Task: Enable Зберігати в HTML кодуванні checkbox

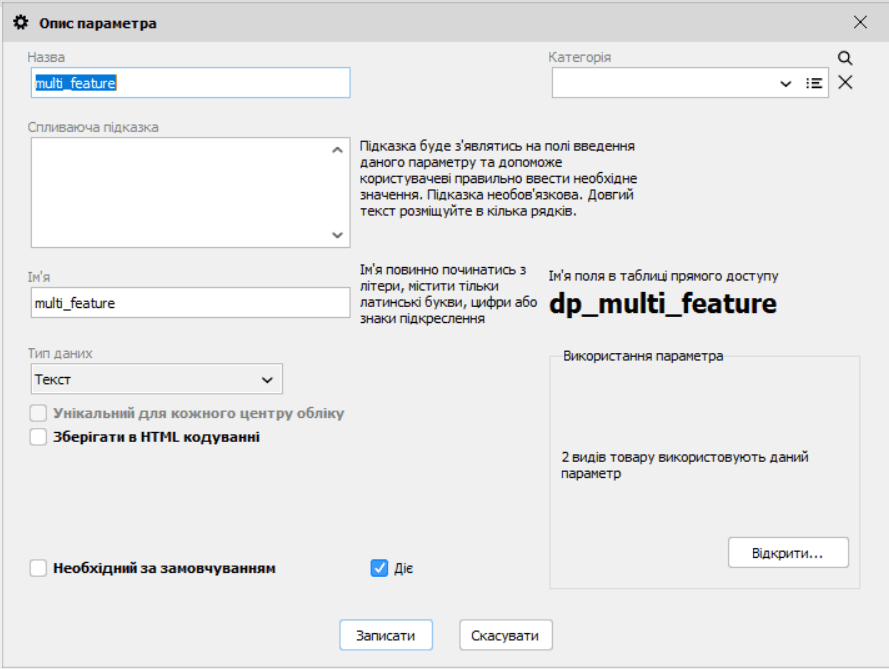Action: click(39, 437)
